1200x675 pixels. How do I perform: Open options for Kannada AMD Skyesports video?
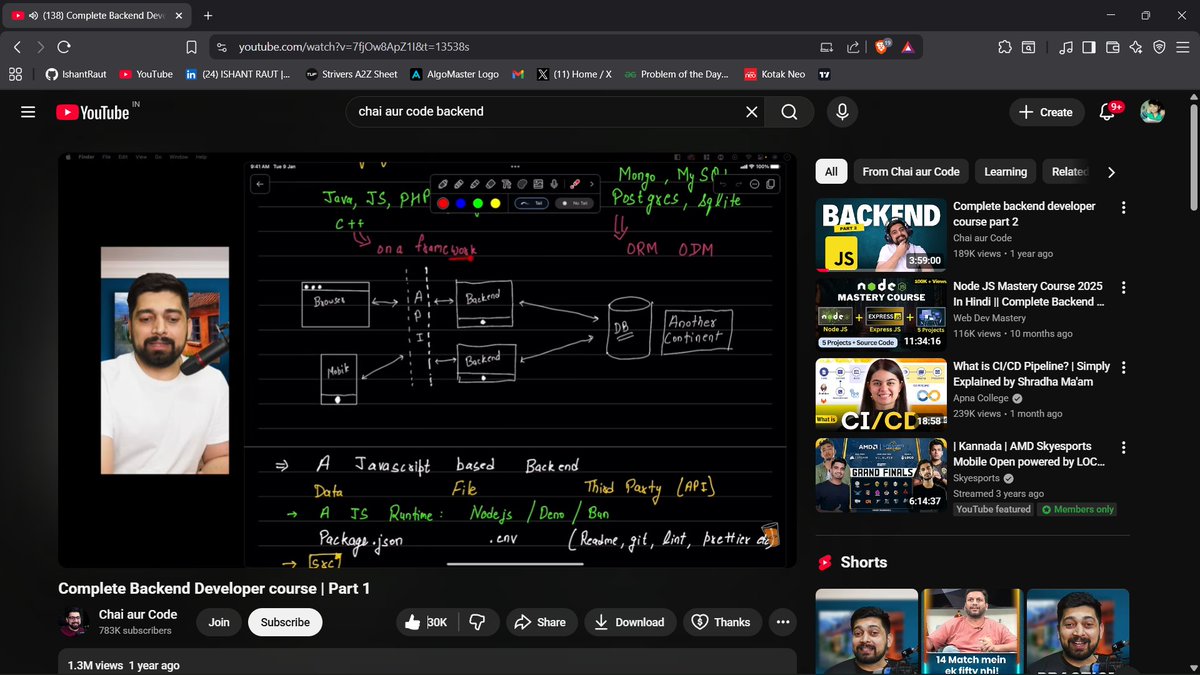click(x=1124, y=448)
